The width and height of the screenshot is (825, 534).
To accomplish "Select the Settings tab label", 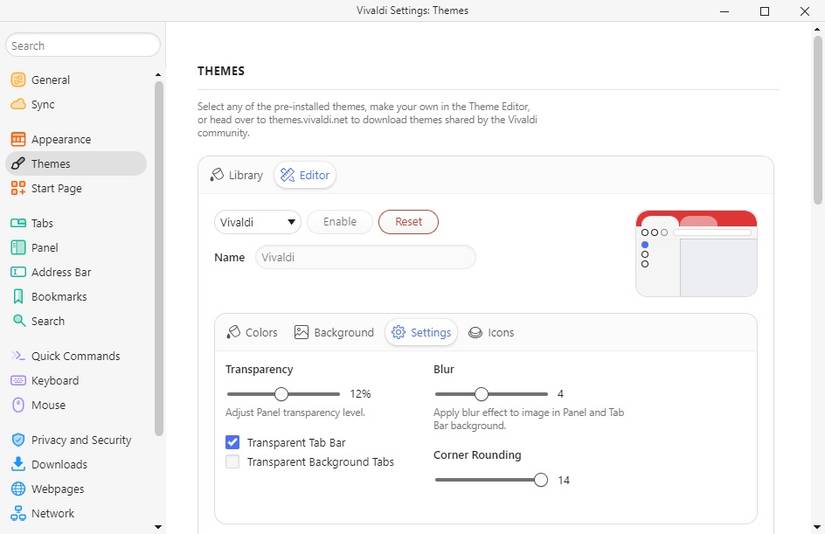I will point(431,333).
